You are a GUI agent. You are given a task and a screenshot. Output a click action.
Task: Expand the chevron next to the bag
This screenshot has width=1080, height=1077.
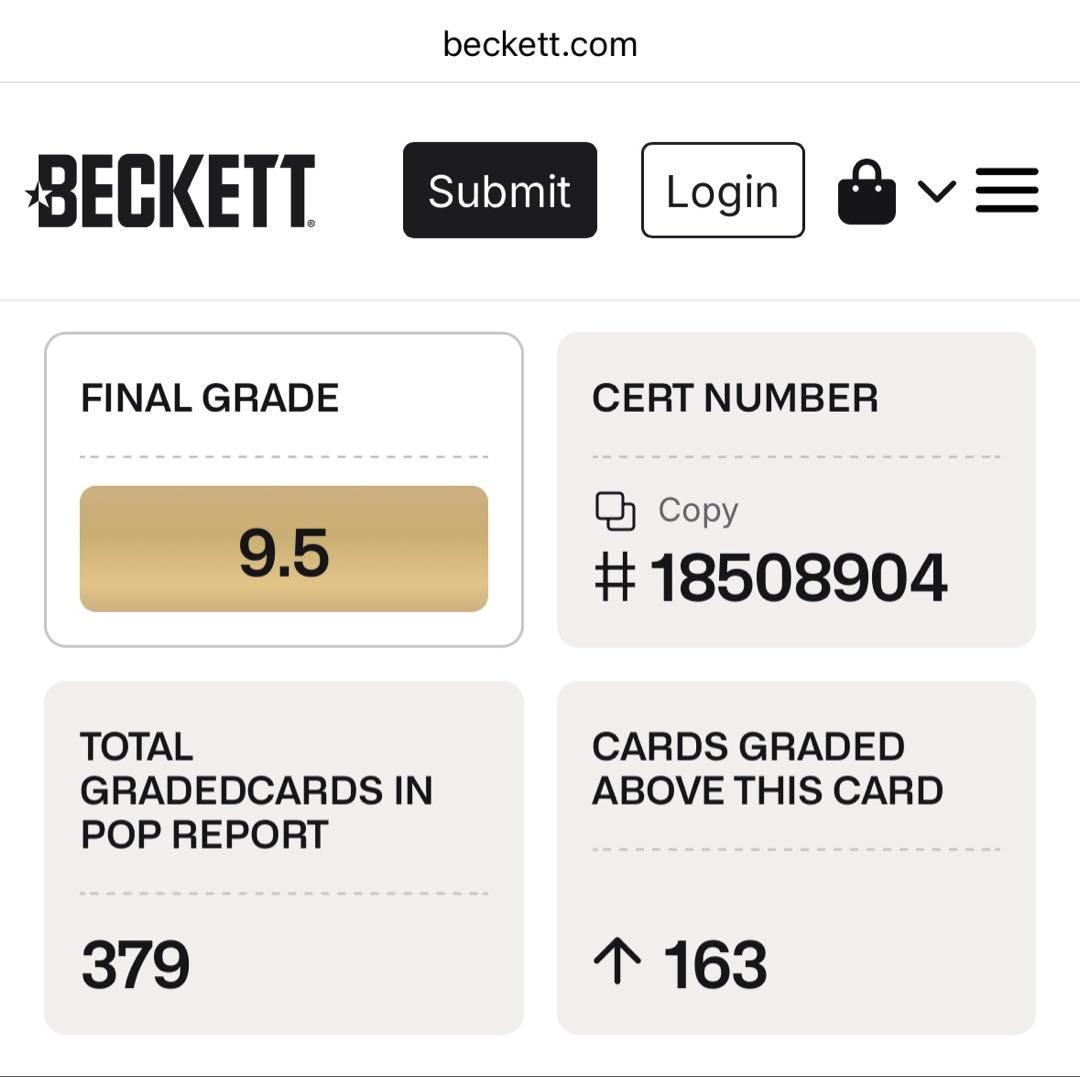pos(936,190)
